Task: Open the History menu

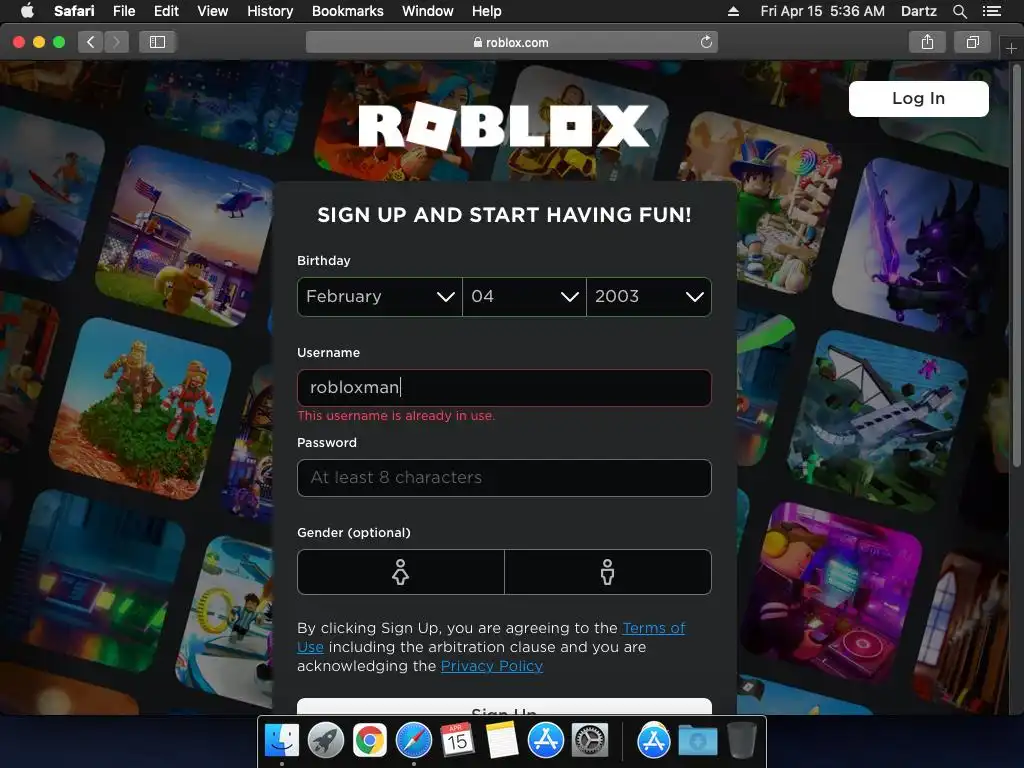Action: tap(270, 11)
